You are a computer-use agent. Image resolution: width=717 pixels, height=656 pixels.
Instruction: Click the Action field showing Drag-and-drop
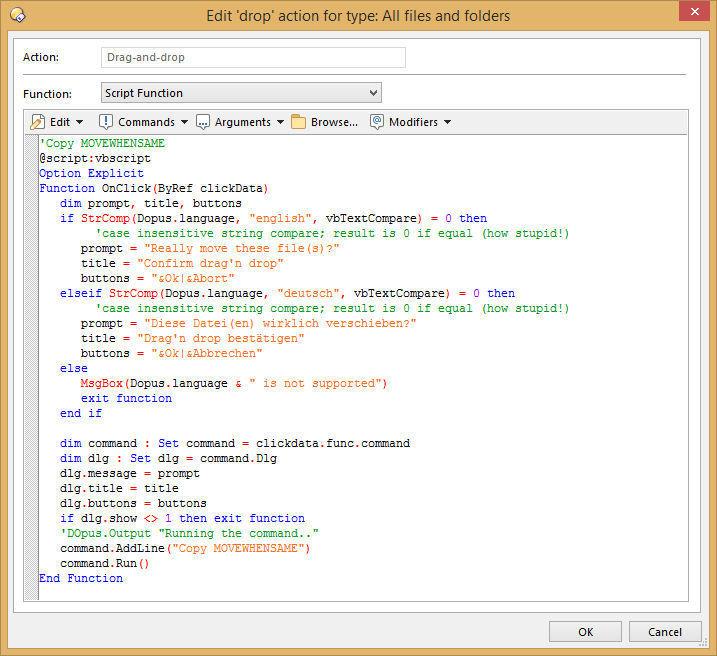point(253,57)
